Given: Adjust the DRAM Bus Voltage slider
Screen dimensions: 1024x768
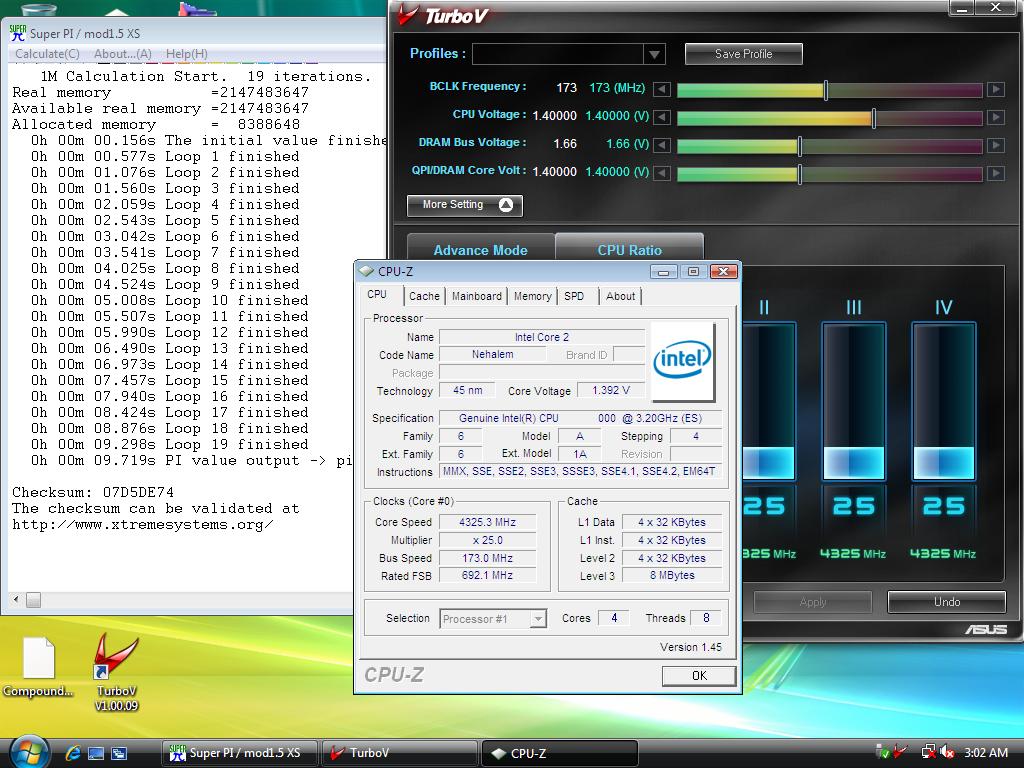Looking at the screenshot, I should 799,146.
